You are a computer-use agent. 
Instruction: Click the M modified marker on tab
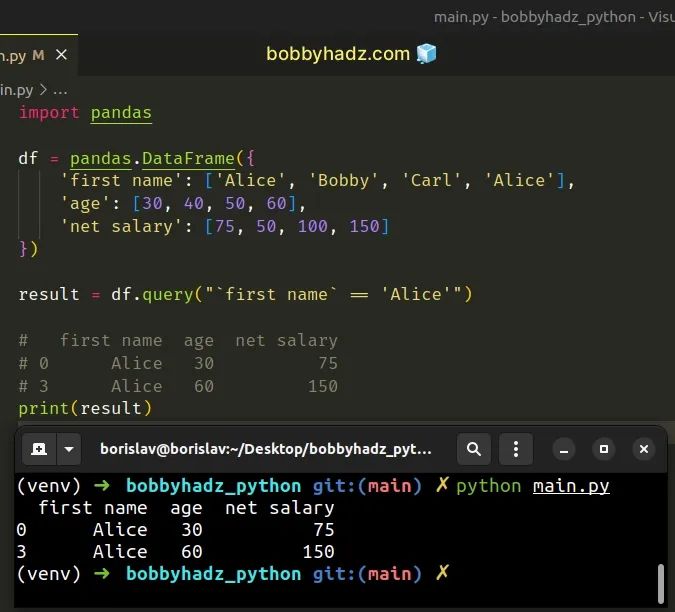(38, 55)
